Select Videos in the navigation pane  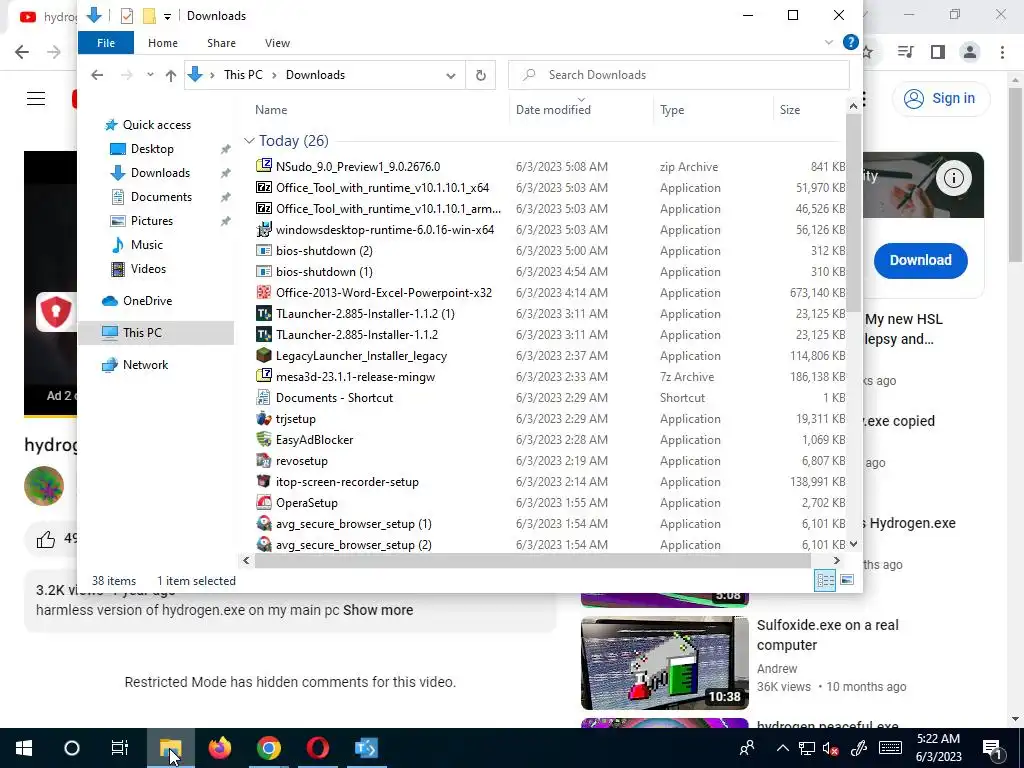point(148,268)
